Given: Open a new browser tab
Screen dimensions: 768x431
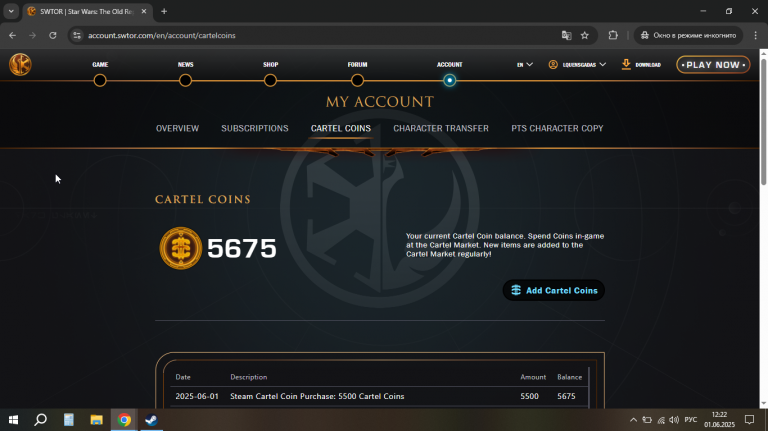Looking at the screenshot, I should (164, 11).
